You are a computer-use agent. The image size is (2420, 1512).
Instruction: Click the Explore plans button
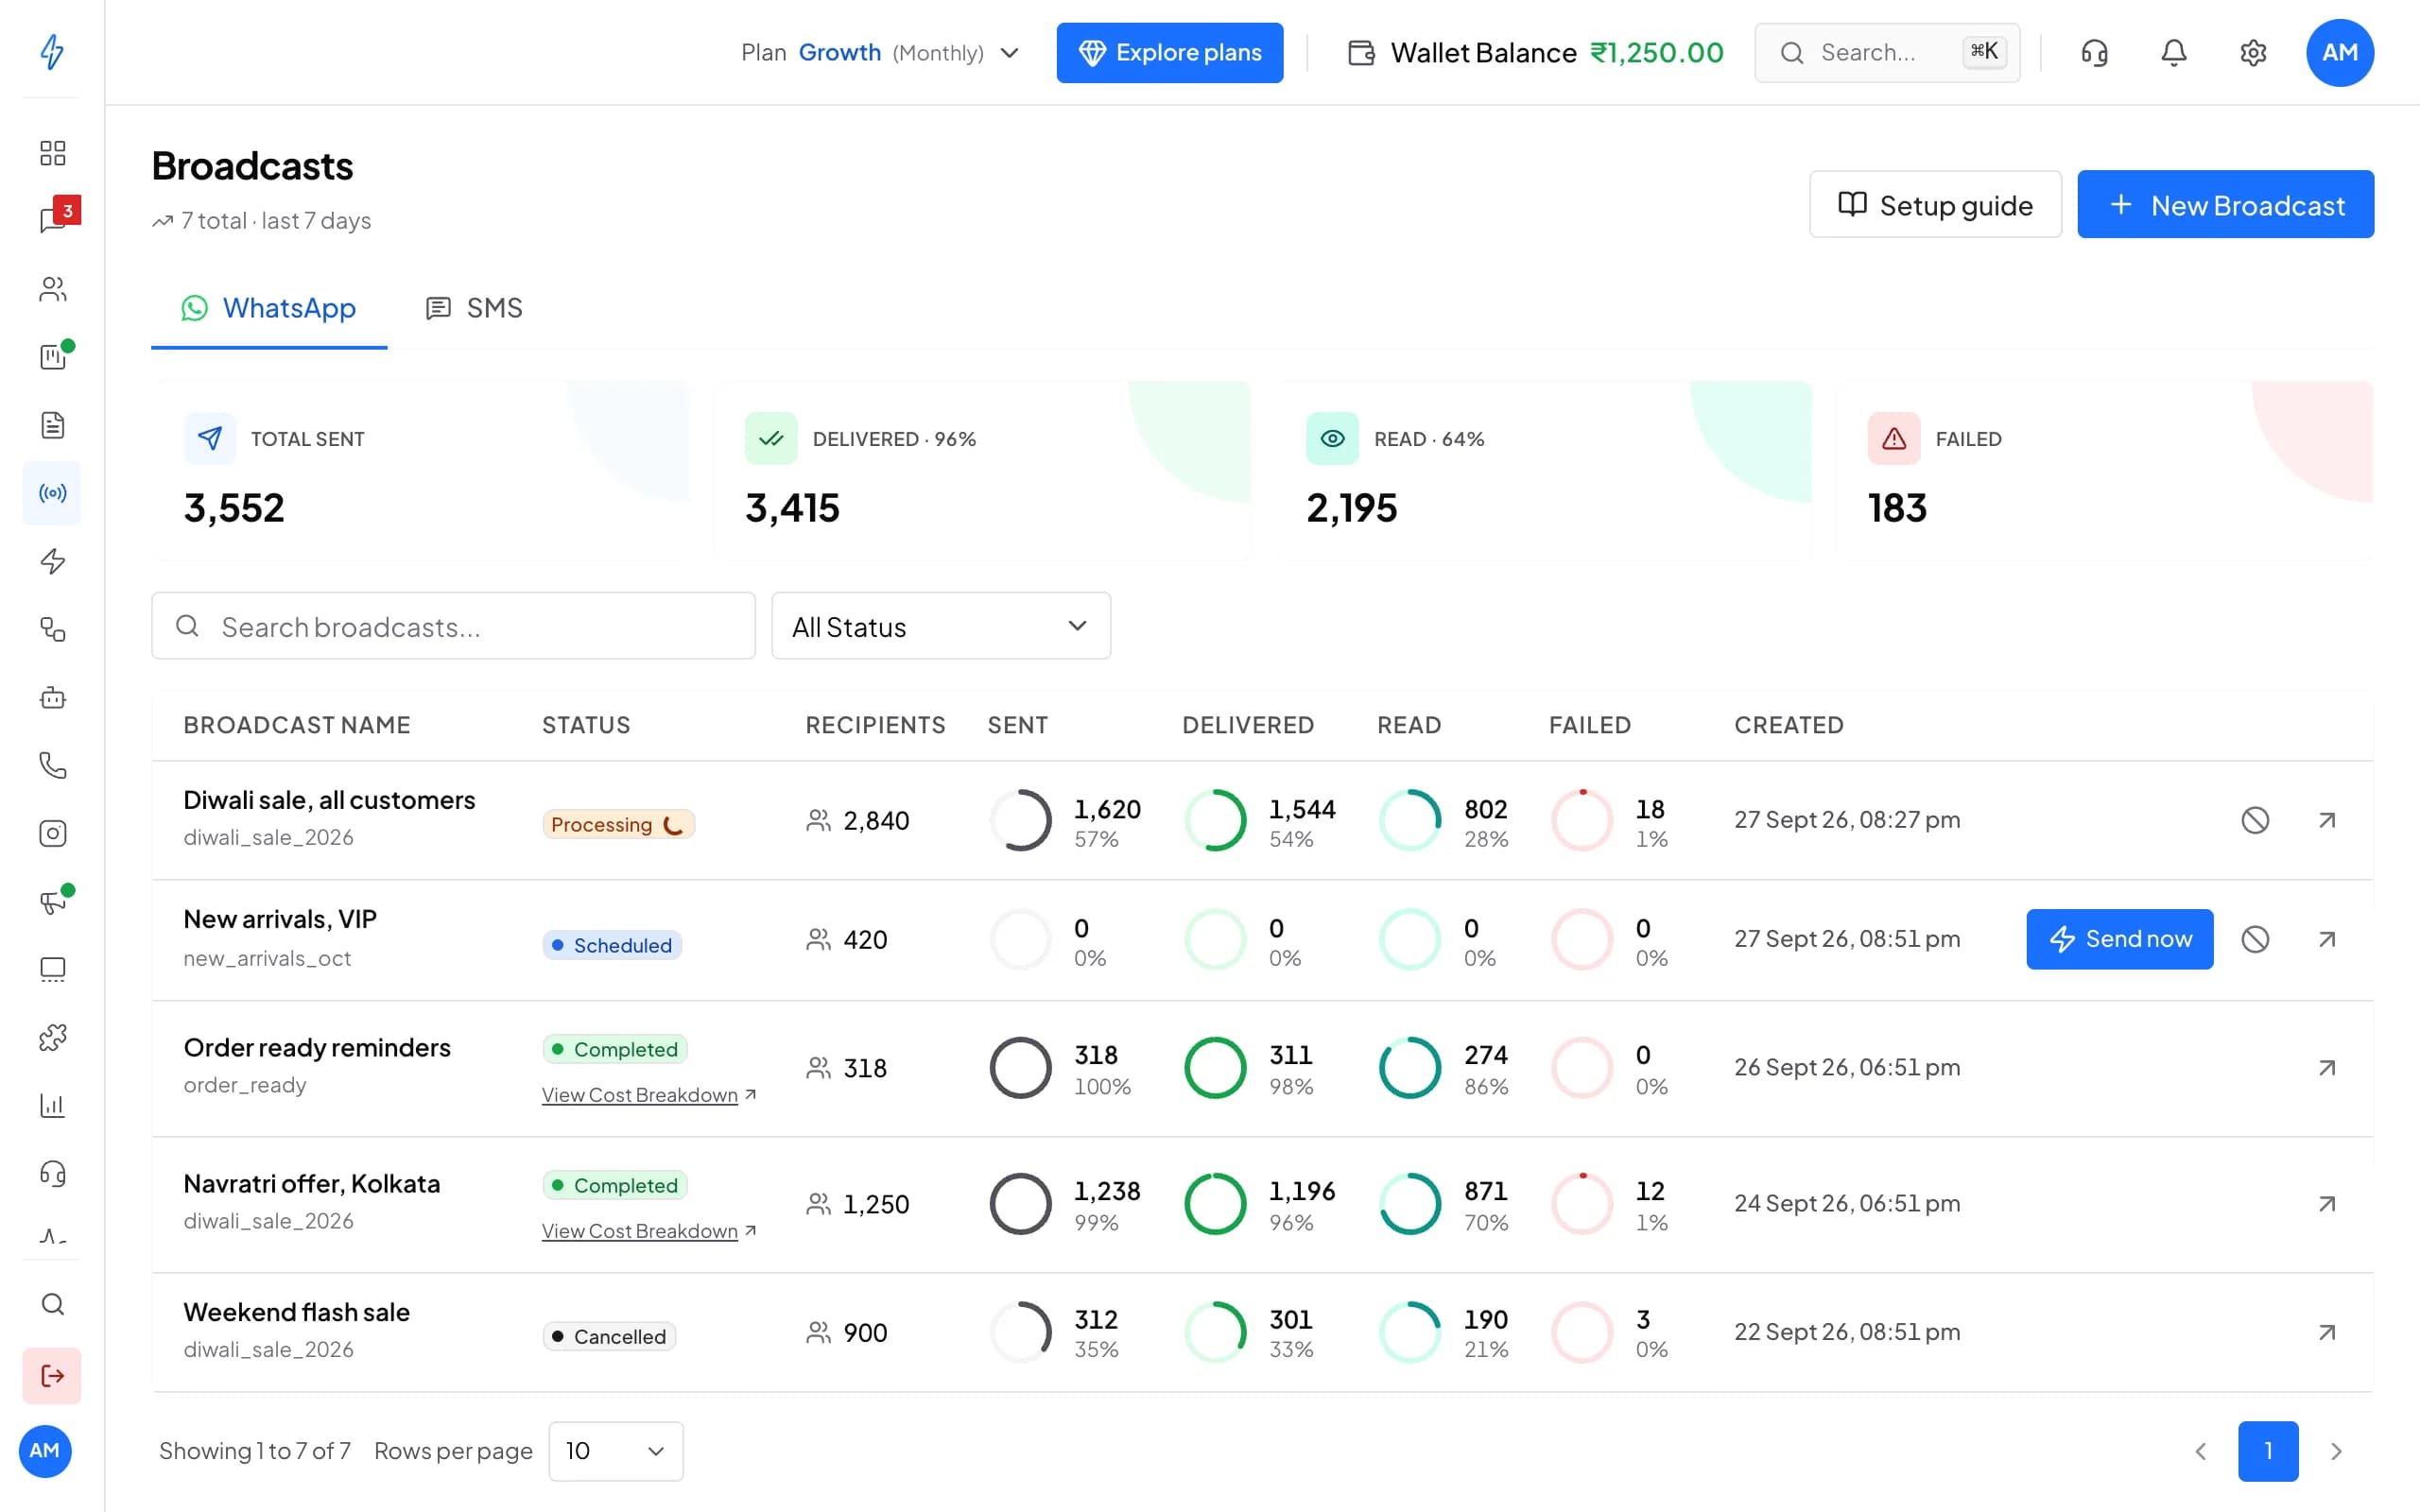point(1169,53)
